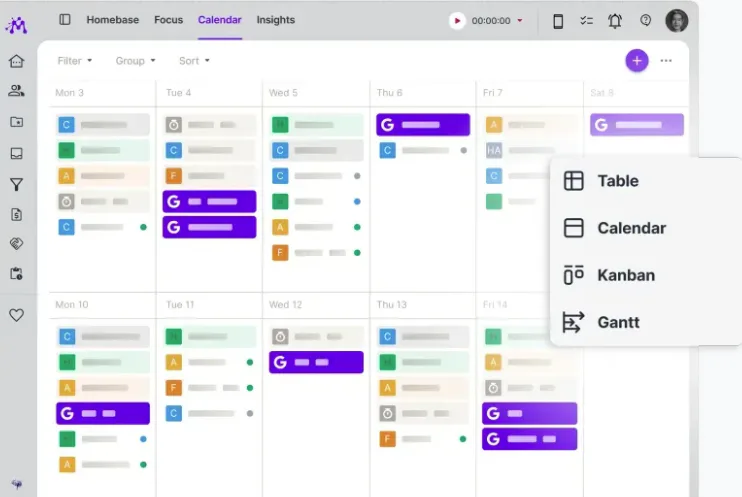The image size is (742, 497).
Task: Open the invoice document sidebar icon
Action: (x=17, y=214)
